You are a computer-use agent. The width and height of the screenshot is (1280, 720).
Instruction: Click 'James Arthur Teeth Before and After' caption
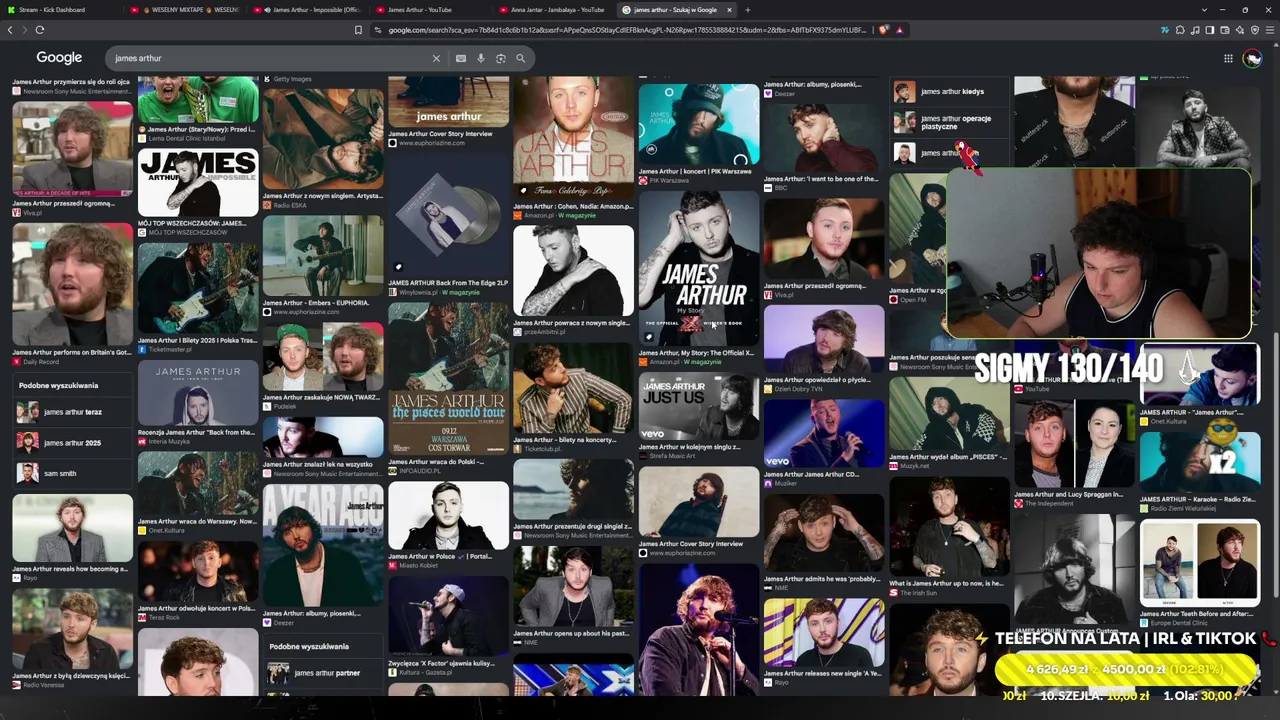coord(1197,614)
